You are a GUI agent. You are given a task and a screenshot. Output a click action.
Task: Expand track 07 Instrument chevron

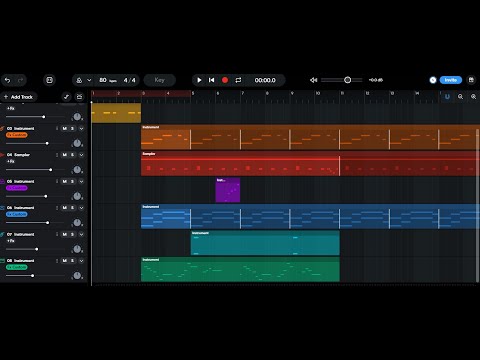pos(81,234)
